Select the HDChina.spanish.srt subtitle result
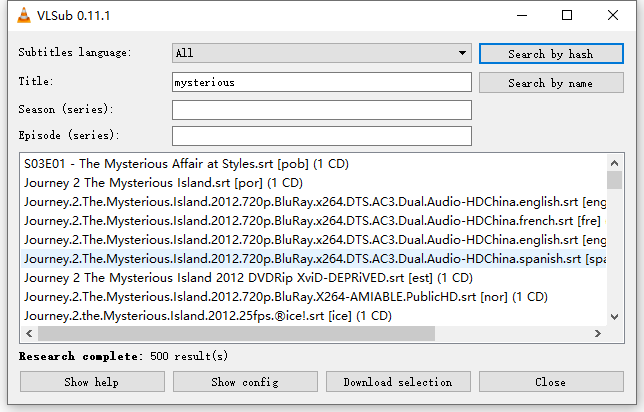The width and height of the screenshot is (644, 412). [314, 259]
